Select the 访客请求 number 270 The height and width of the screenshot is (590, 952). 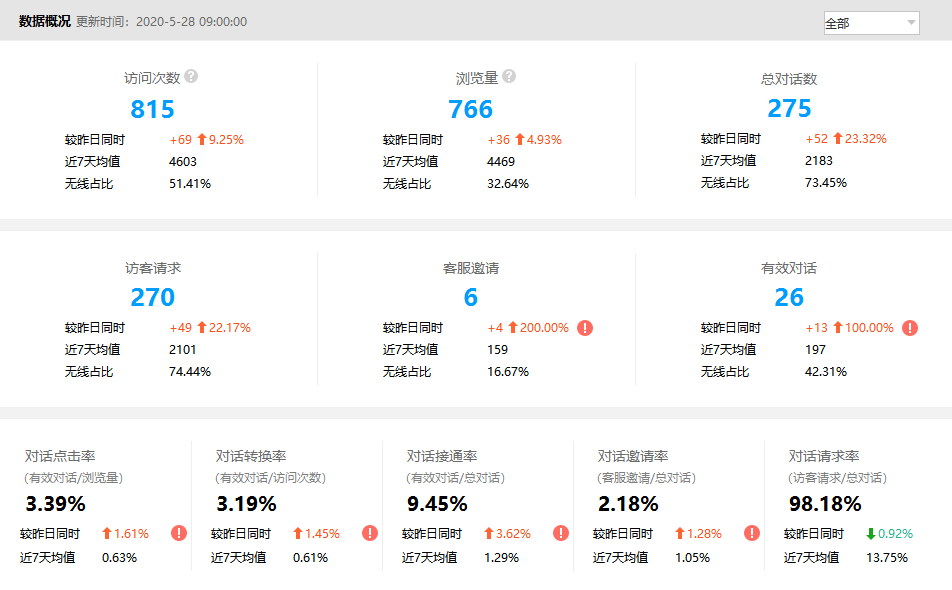pos(152,297)
